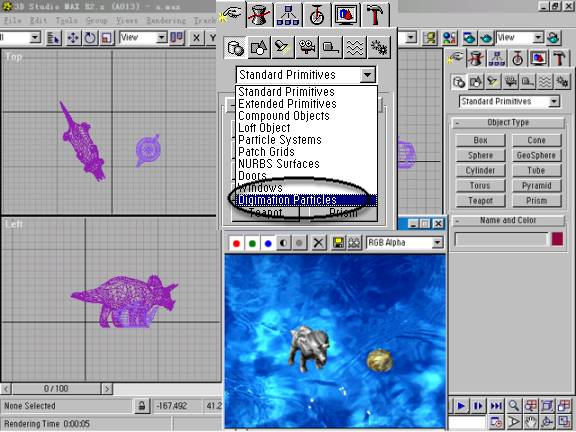
Task: Collapse the Object Type rollout
Action: pyautogui.click(x=508, y=123)
